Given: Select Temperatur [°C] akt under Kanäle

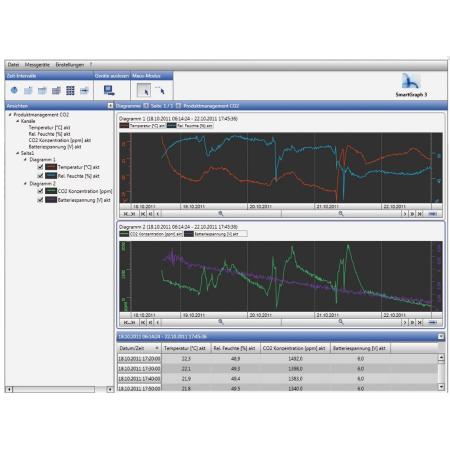Looking at the screenshot, I should coord(49,128).
